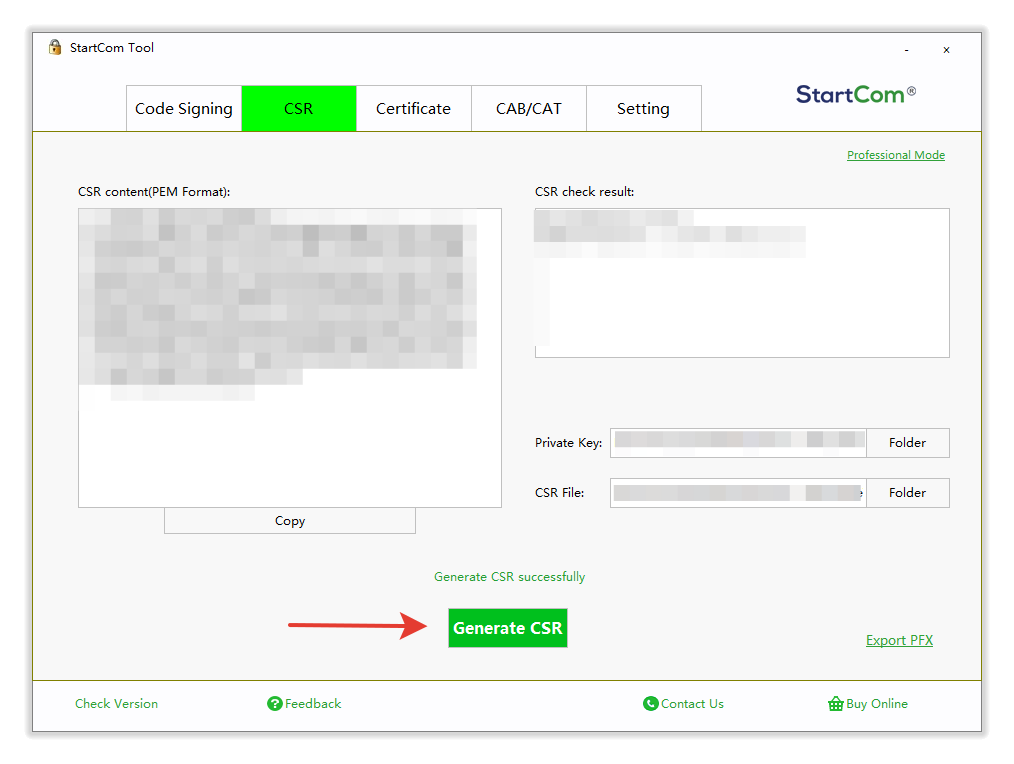Select the CSR tab
The width and height of the screenshot is (1014, 764).
pos(299,109)
